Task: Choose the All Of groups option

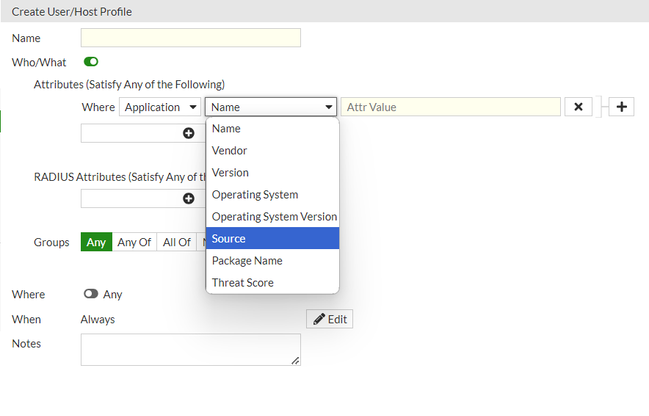Action: click(176, 242)
